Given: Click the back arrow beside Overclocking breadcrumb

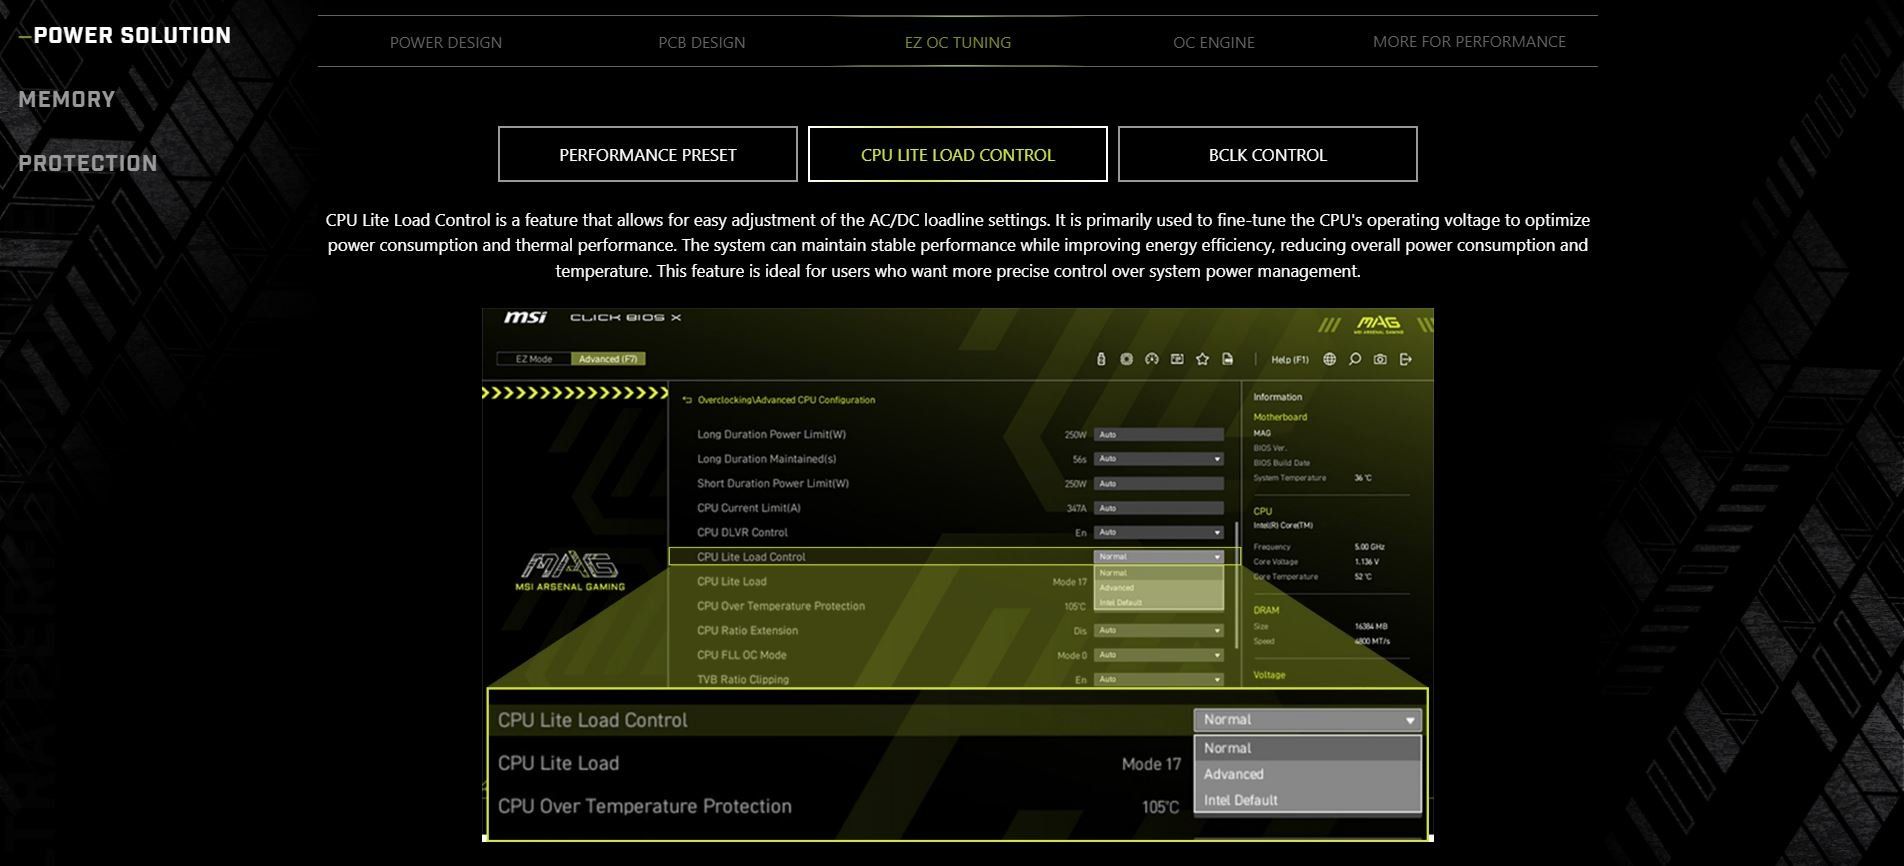Looking at the screenshot, I should [687, 400].
